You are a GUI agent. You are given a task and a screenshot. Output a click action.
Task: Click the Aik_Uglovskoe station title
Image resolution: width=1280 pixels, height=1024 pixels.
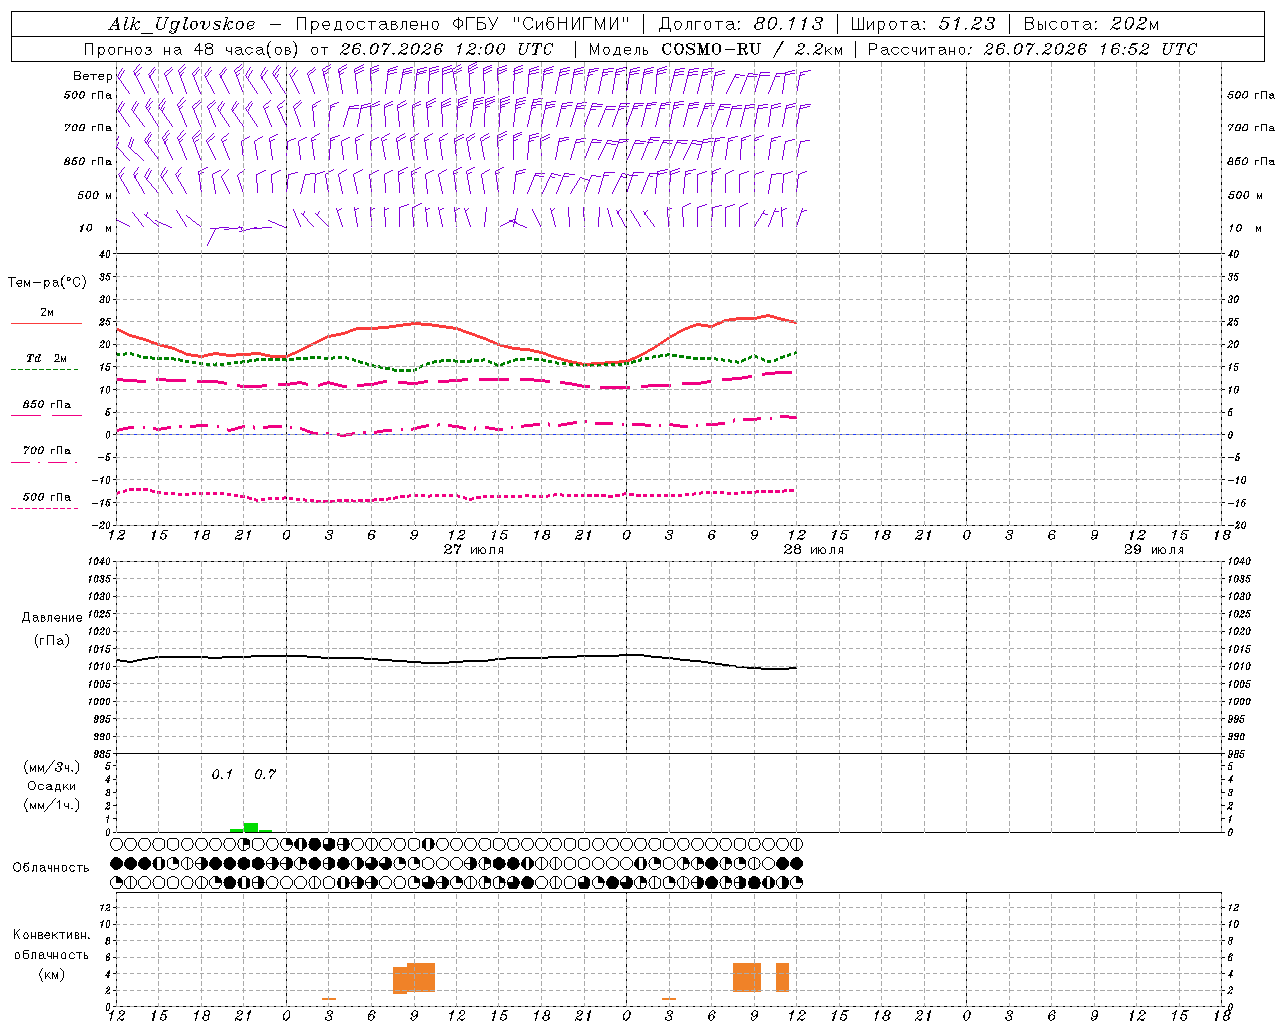click(182, 24)
